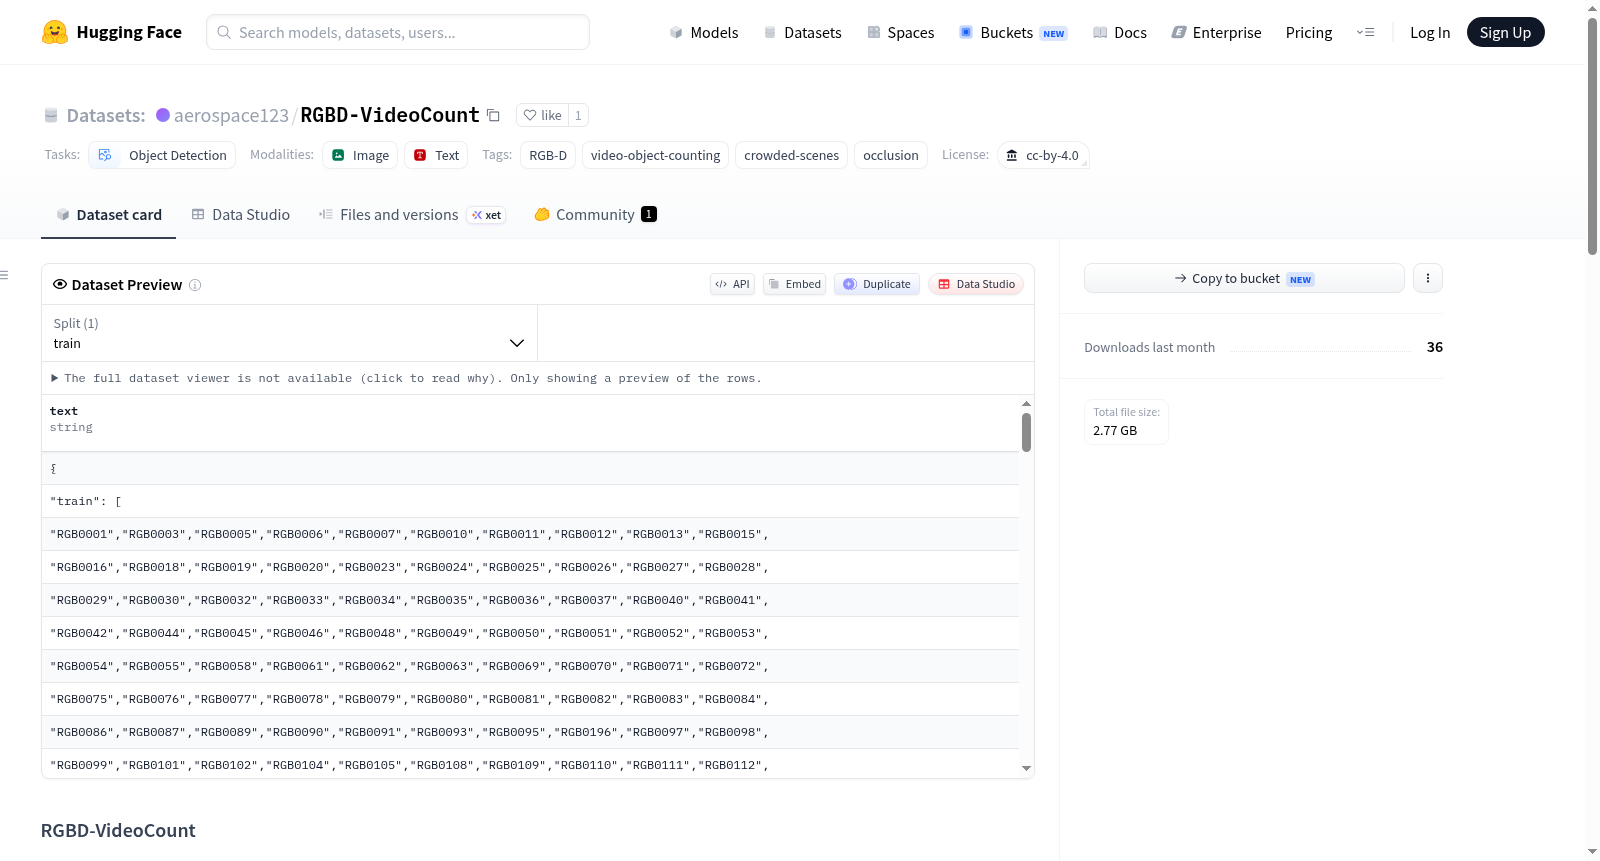This screenshot has height=861, width=1600.
Task: Click the Downloads last month value 36
Action: point(1435,347)
